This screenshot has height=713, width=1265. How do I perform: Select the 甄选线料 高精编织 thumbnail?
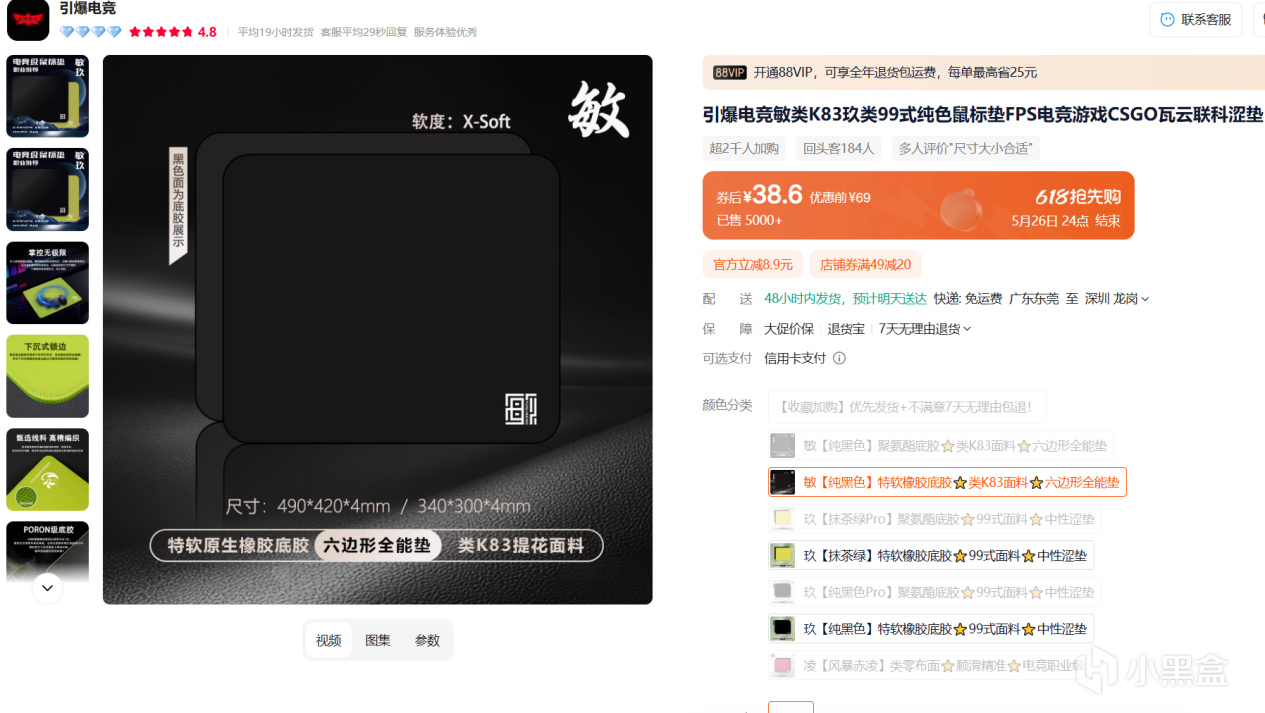(x=47, y=470)
